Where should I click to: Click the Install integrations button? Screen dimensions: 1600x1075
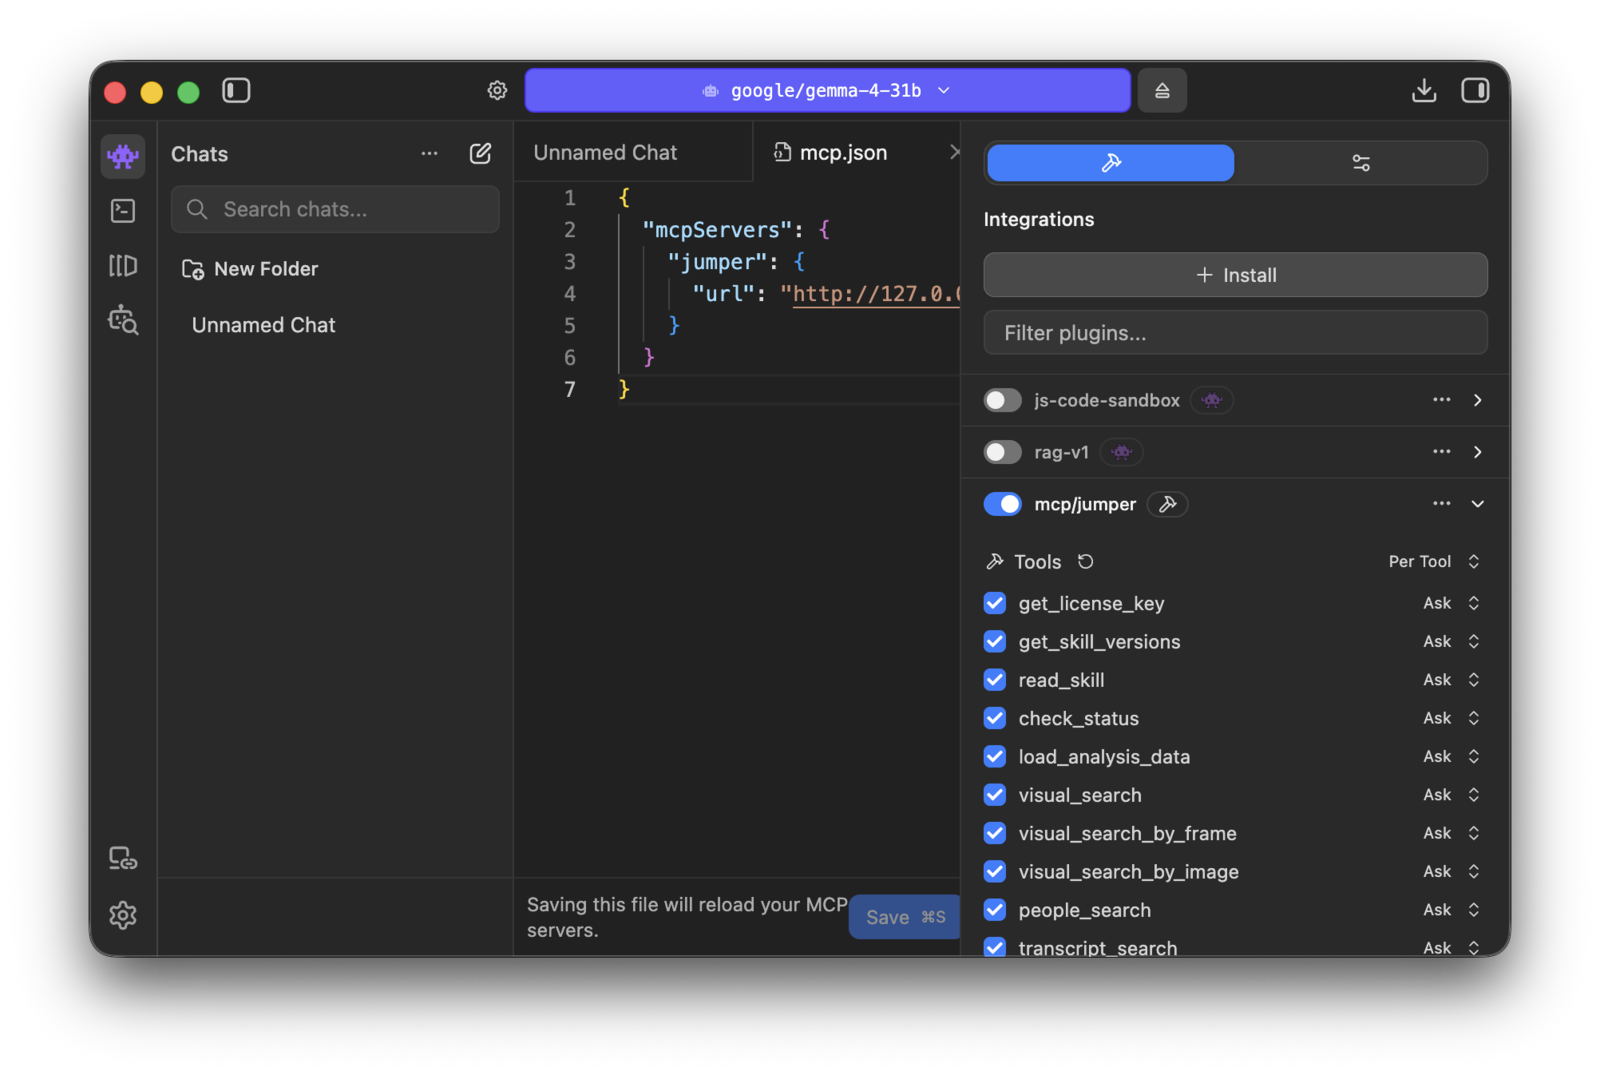click(1235, 275)
